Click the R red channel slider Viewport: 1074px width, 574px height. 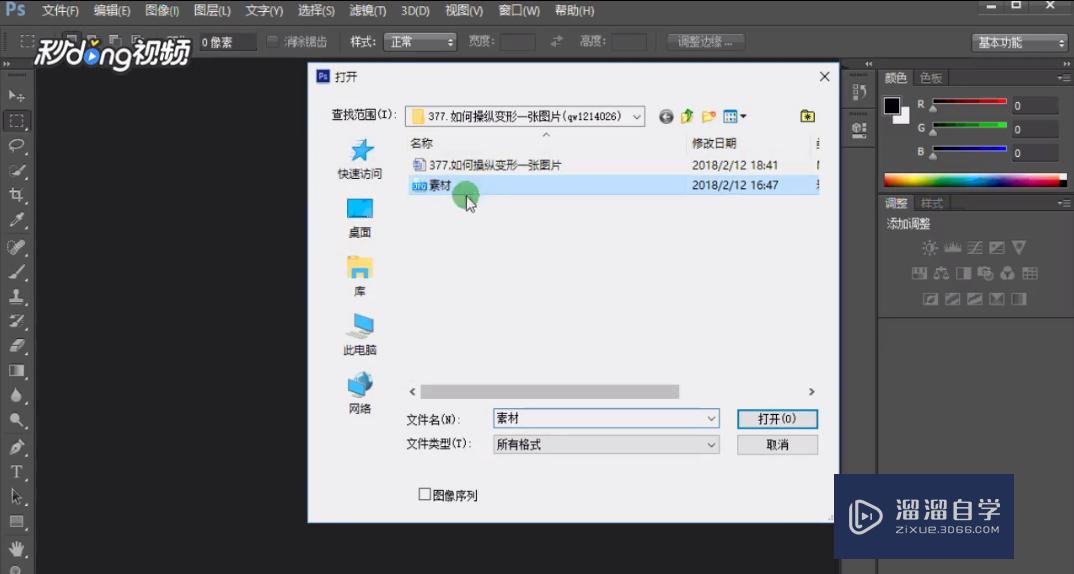969,101
